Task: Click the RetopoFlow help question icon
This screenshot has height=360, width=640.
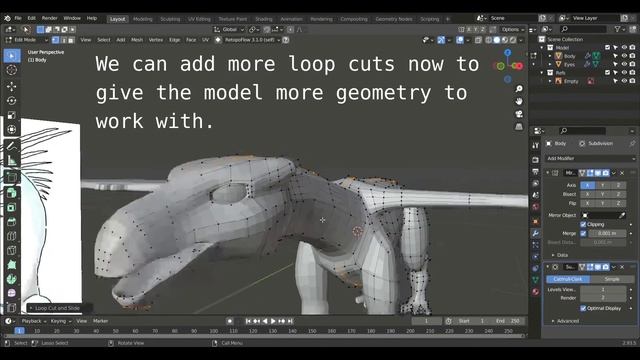Action: pyautogui.click(x=286, y=40)
